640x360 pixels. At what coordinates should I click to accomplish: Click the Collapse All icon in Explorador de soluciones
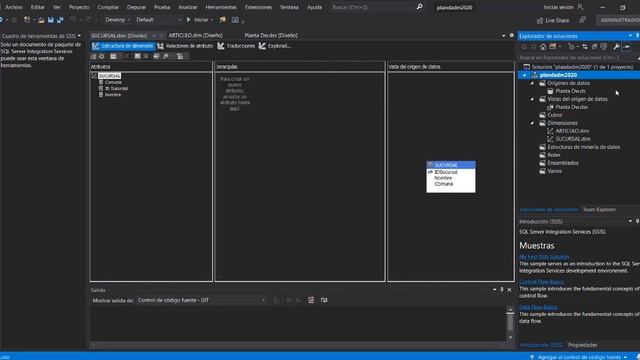point(594,47)
